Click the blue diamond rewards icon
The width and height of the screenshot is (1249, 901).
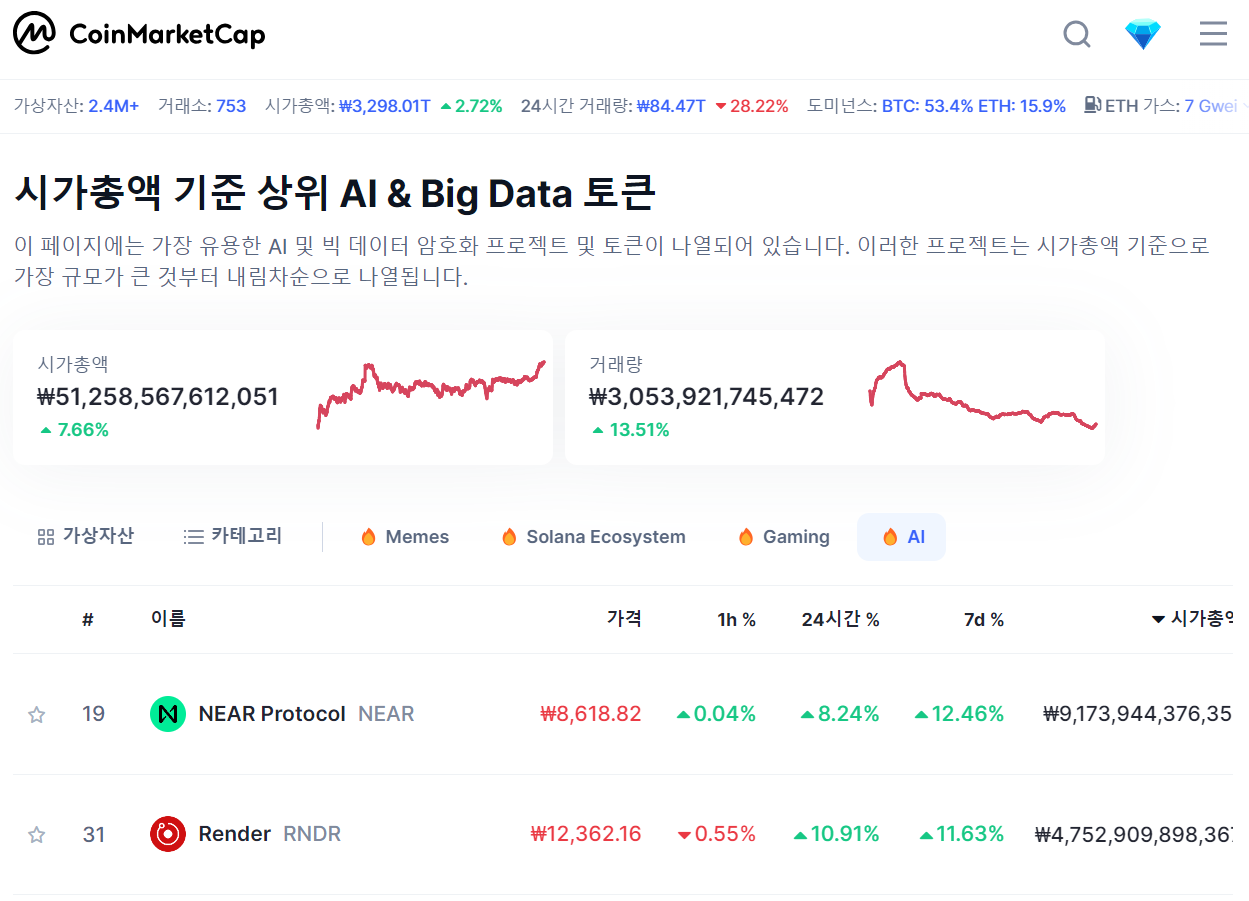1143,33
